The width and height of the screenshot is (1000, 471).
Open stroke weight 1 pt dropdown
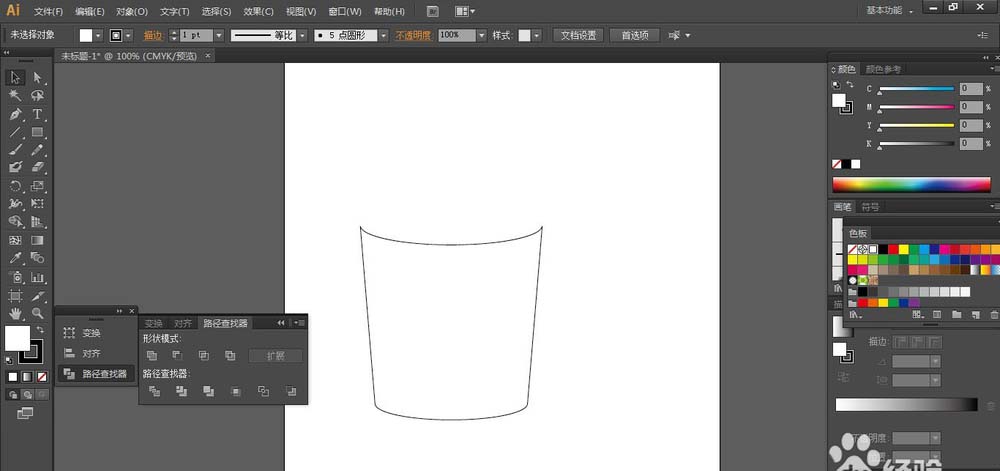click(219, 36)
